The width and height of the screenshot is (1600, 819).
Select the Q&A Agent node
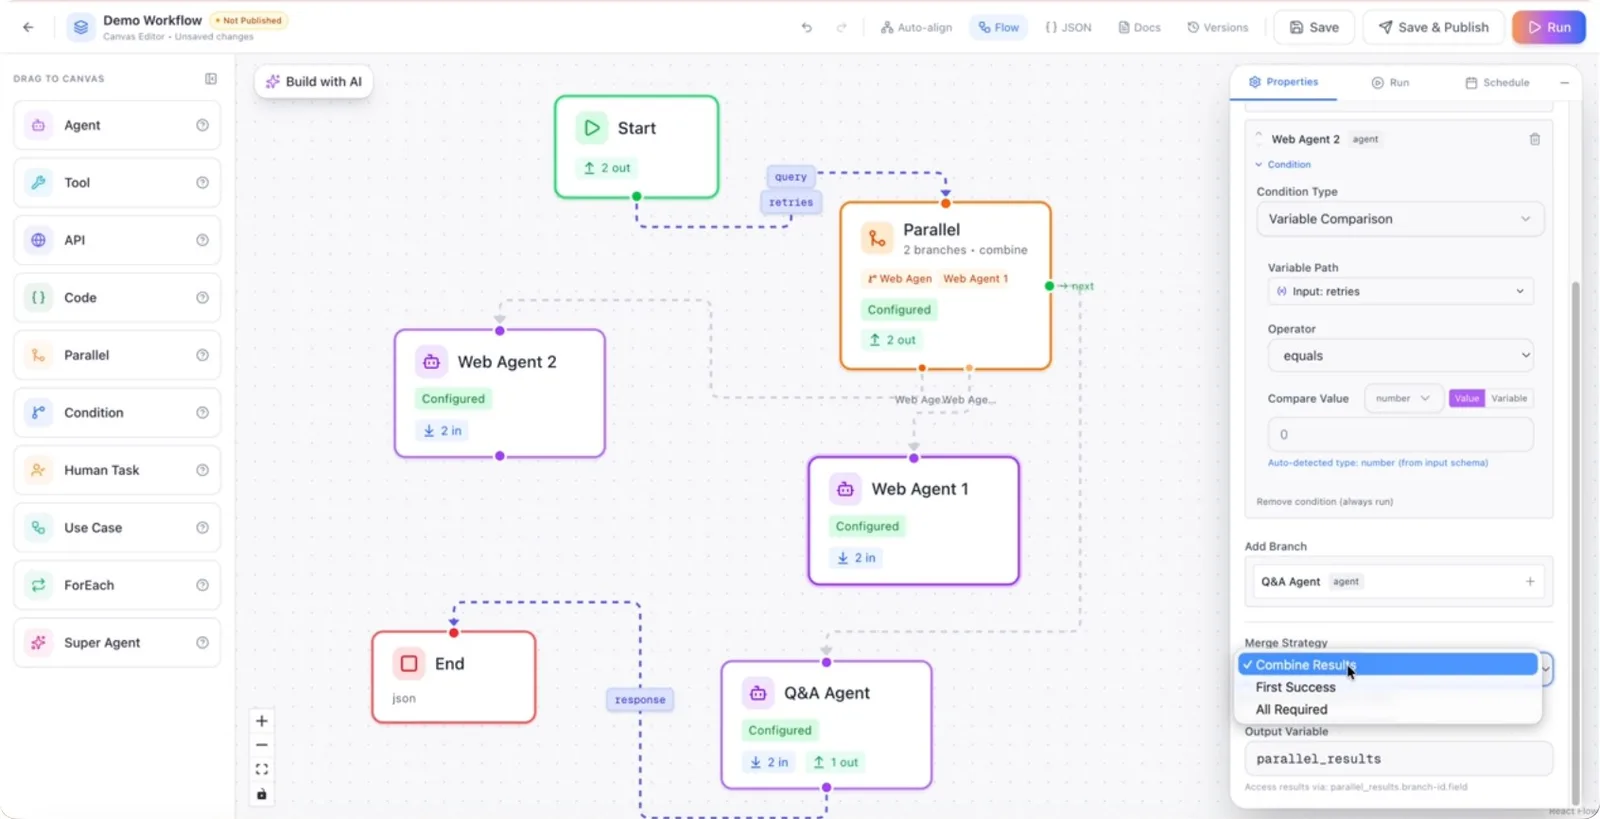coord(827,725)
